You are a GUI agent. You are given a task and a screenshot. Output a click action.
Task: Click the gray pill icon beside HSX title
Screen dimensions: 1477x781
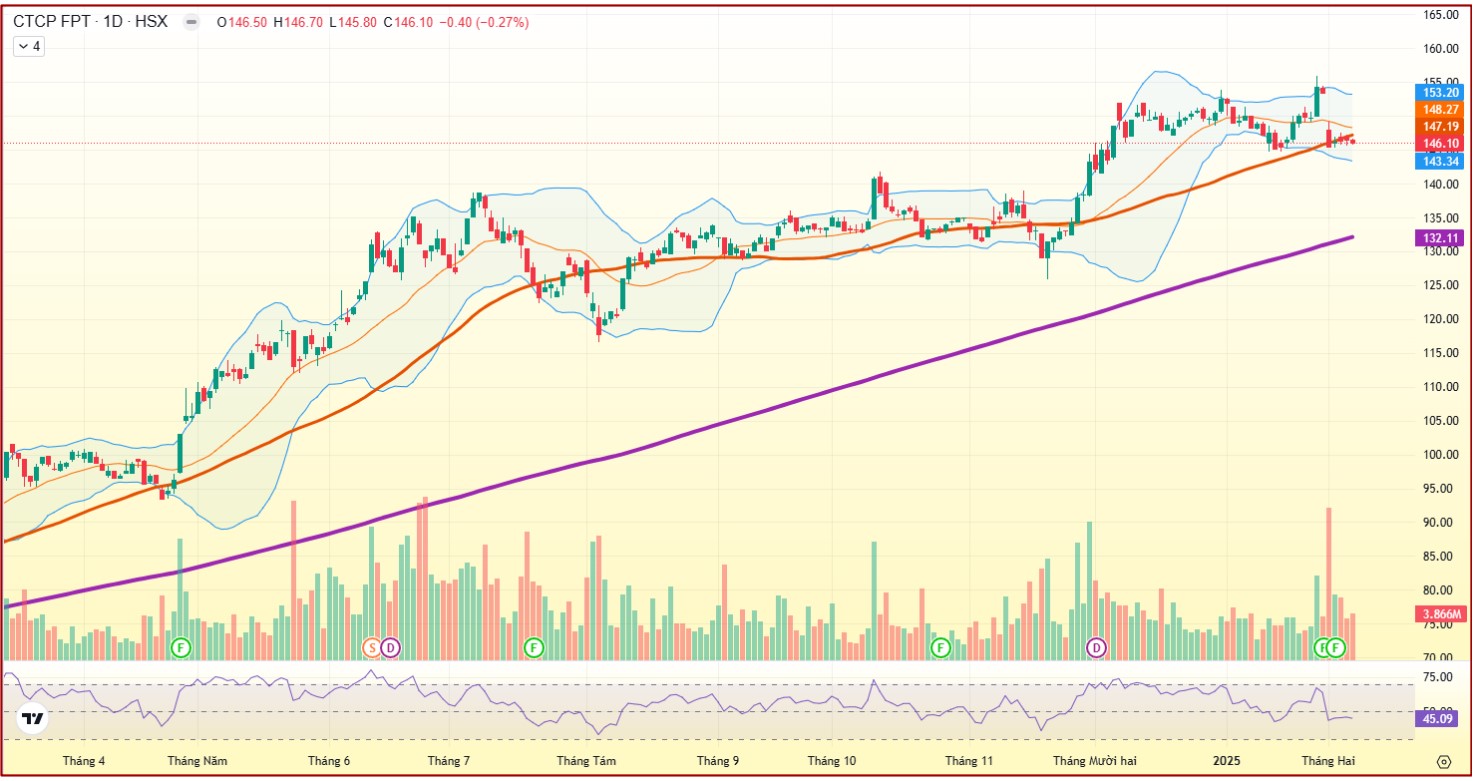pyautogui.click(x=192, y=21)
